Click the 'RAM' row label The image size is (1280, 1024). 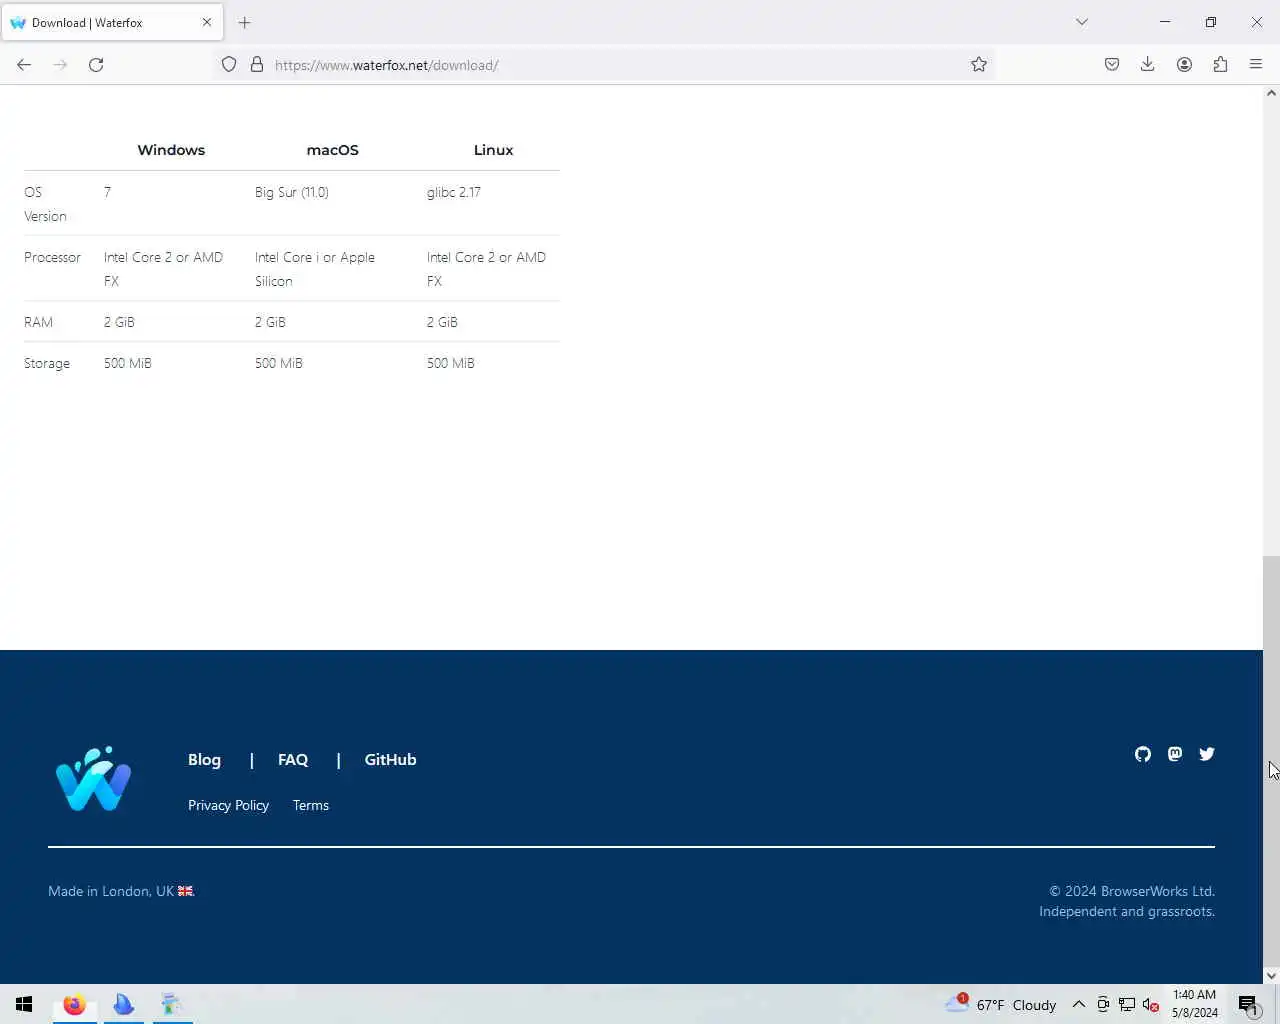(38, 322)
